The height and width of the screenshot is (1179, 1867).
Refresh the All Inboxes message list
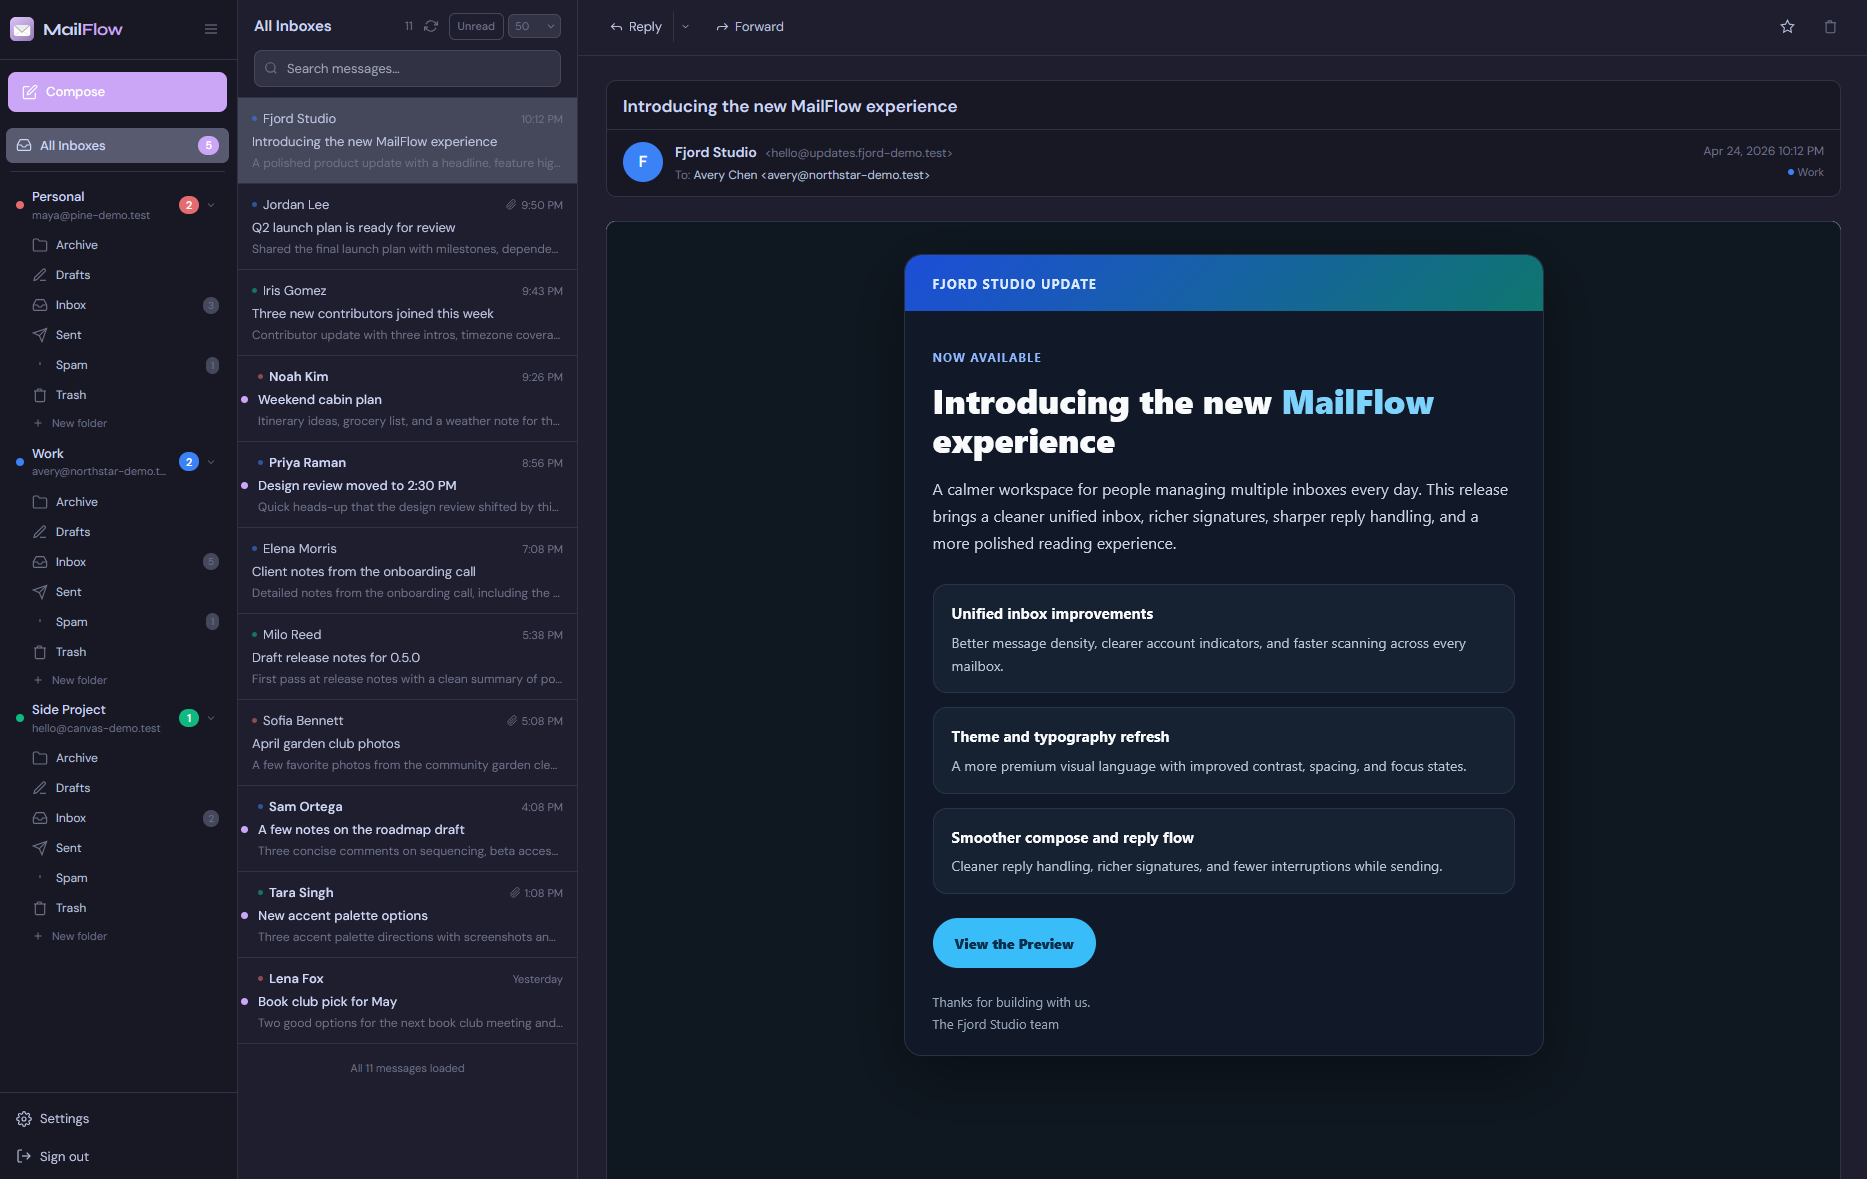point(431,26)
